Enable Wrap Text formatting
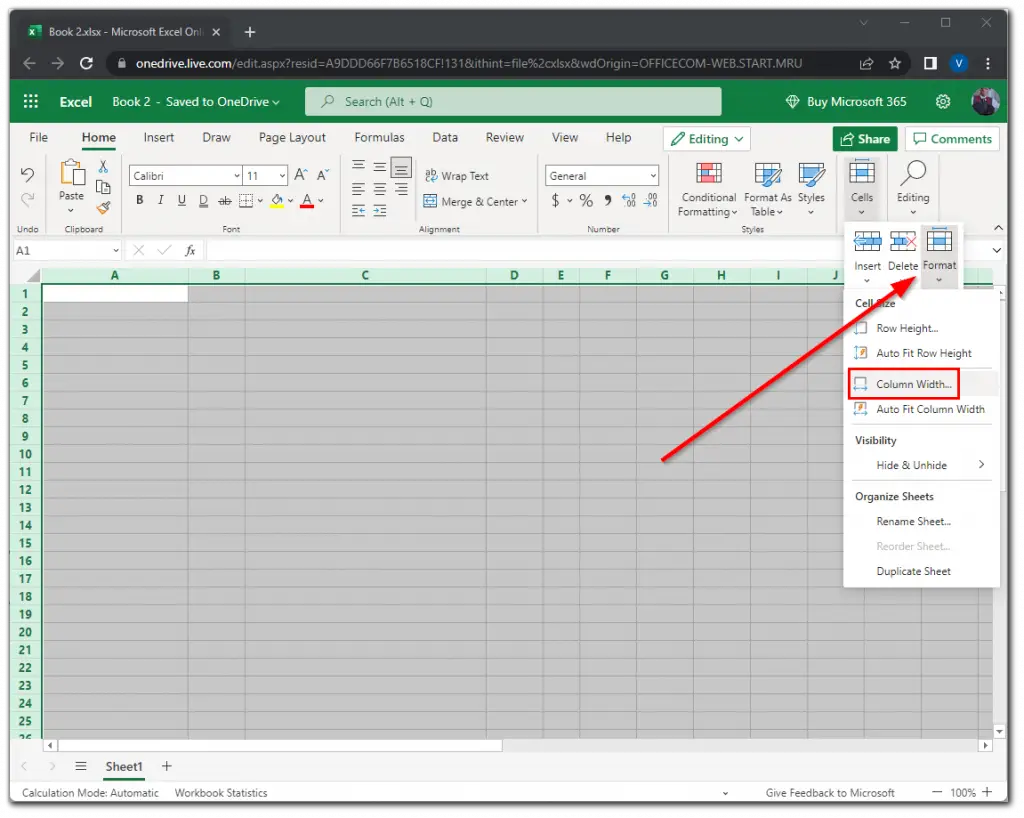 tap(457, 175)
